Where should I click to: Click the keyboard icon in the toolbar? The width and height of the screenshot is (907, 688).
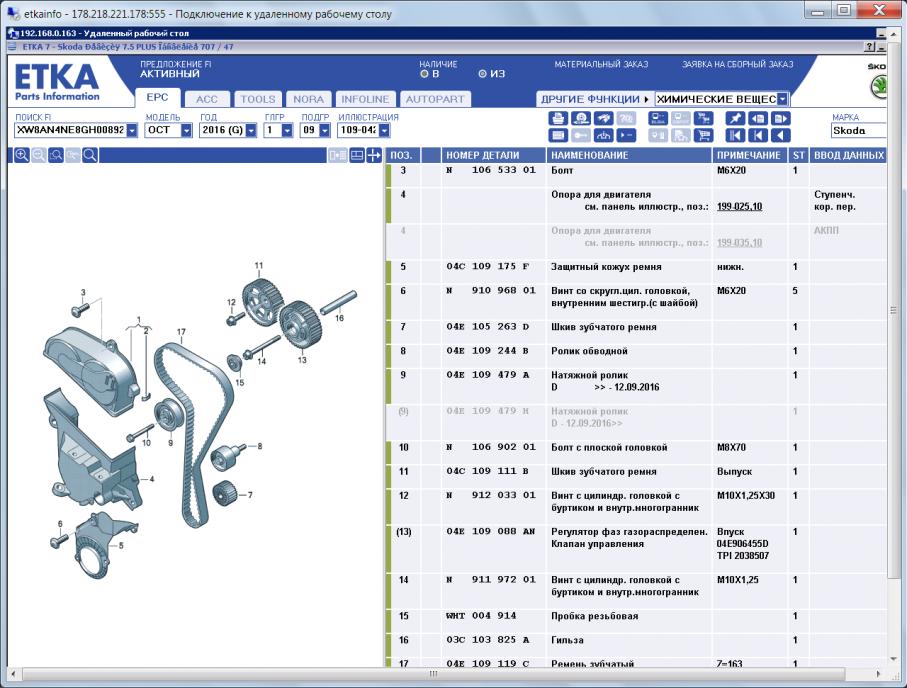click(x=558, y=135)
